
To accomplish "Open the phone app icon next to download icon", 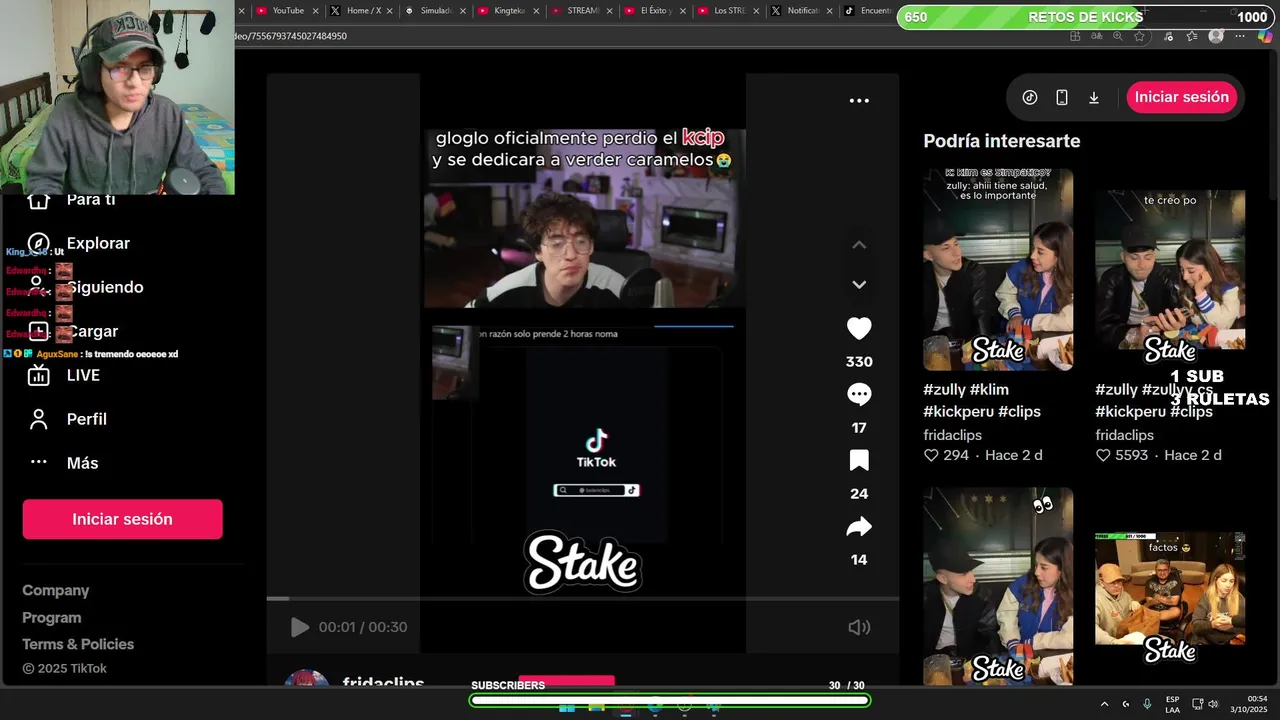I will point(1062,97).
